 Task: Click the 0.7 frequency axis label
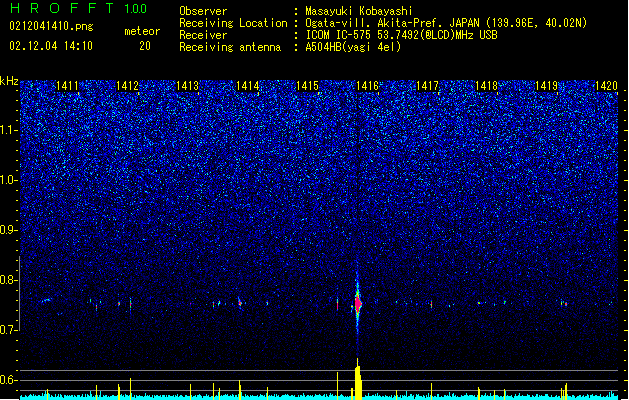pos(8,330)
